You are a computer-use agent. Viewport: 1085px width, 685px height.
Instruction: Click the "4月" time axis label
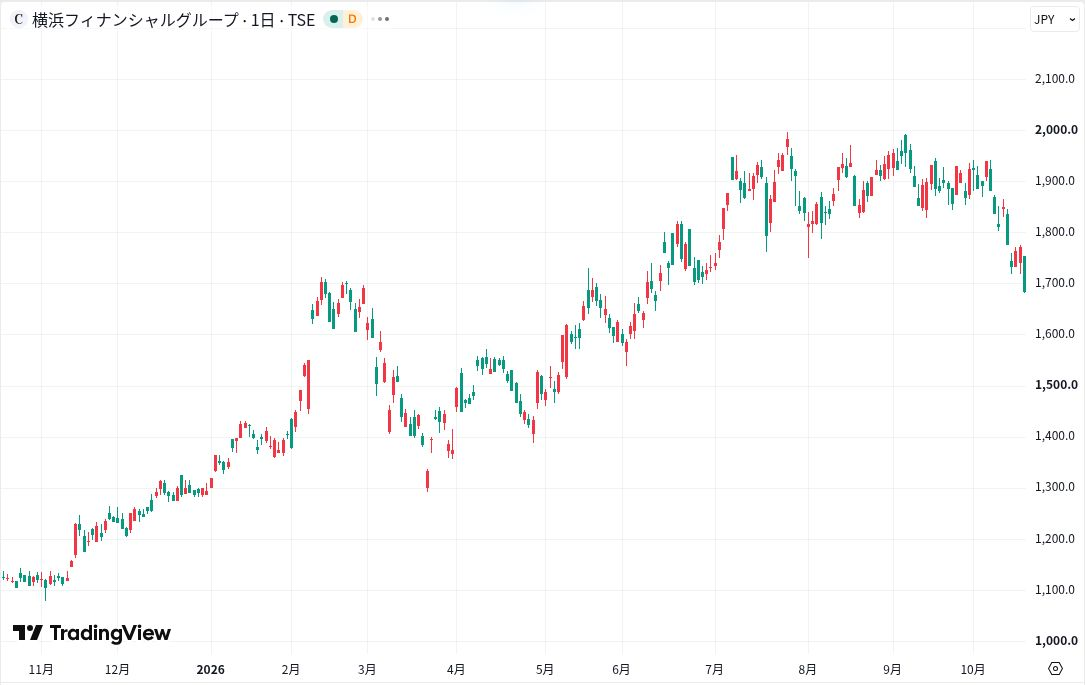tap(456, 670)
